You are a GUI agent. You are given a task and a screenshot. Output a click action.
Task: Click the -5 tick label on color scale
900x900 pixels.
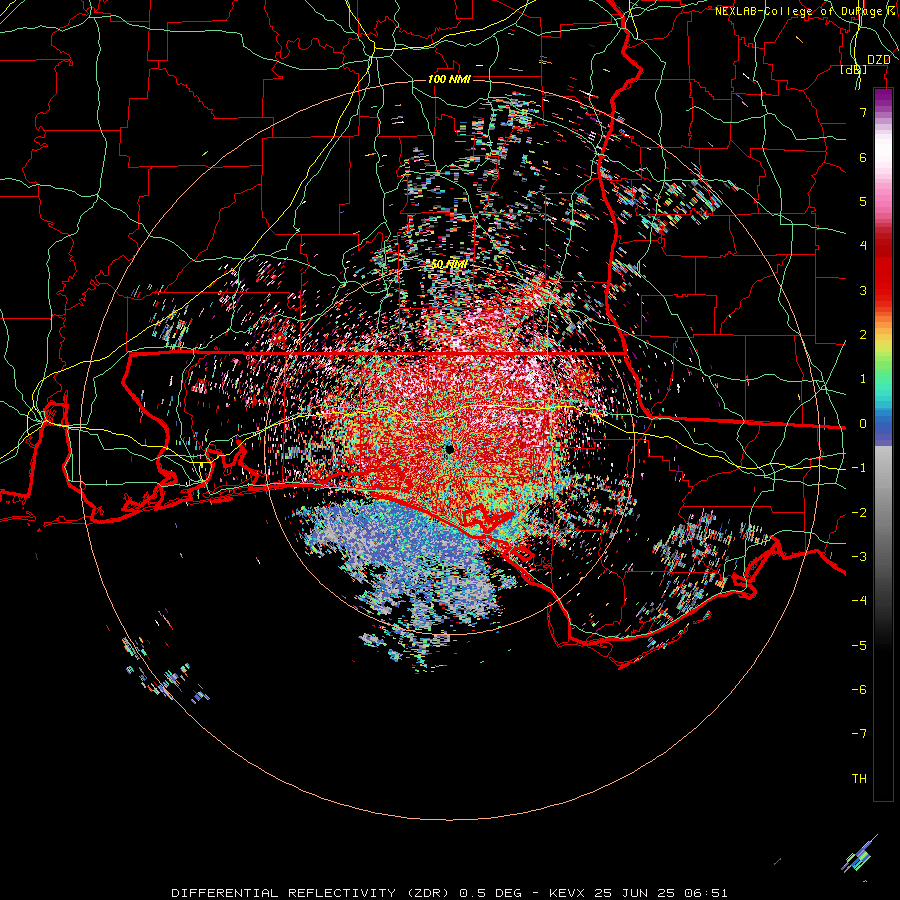(x=859, y=646)
